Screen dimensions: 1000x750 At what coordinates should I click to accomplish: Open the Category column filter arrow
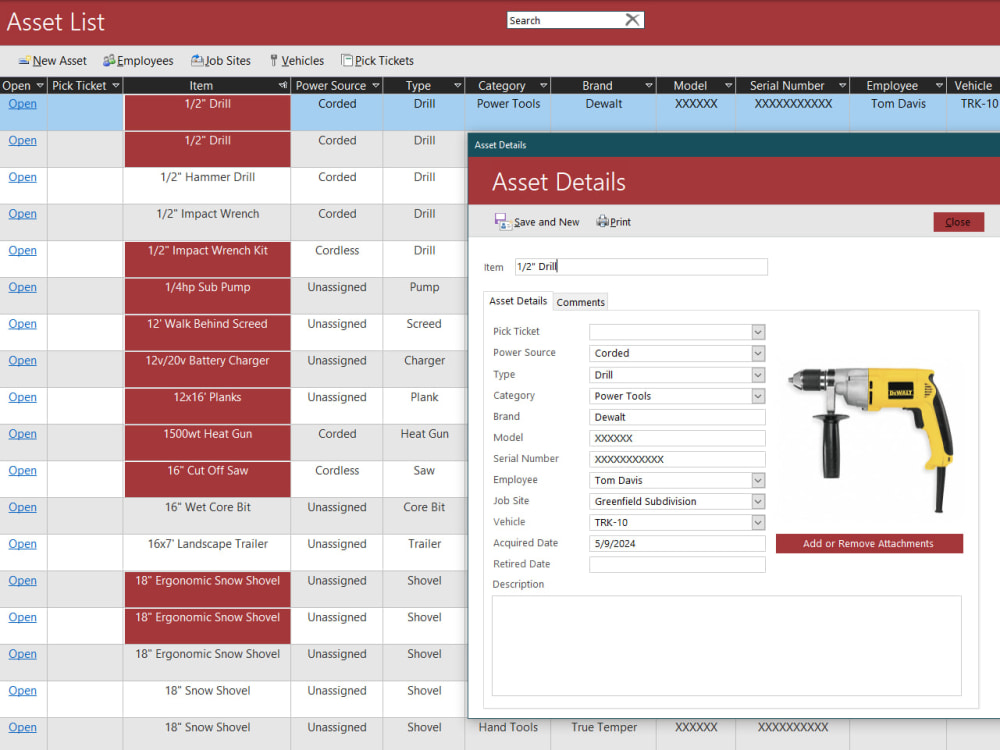[543, 85]
